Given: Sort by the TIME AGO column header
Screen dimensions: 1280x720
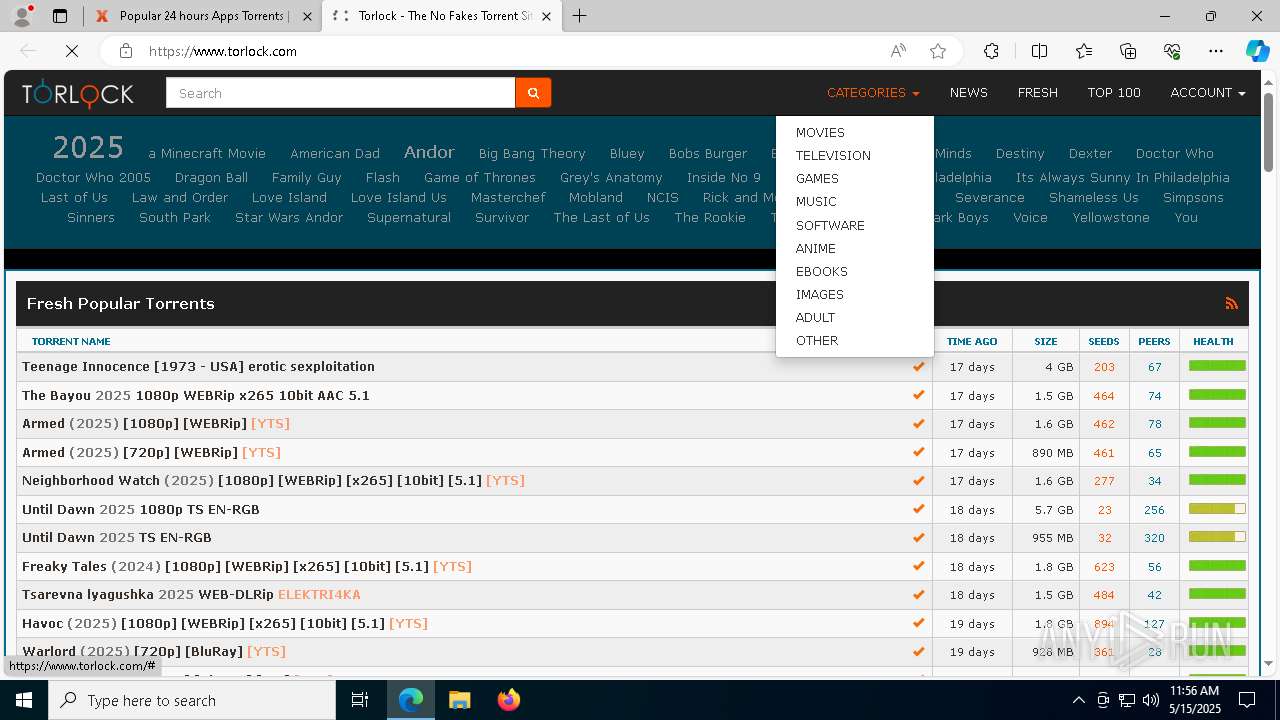Looking at the screenshot, I should (972, 341).
